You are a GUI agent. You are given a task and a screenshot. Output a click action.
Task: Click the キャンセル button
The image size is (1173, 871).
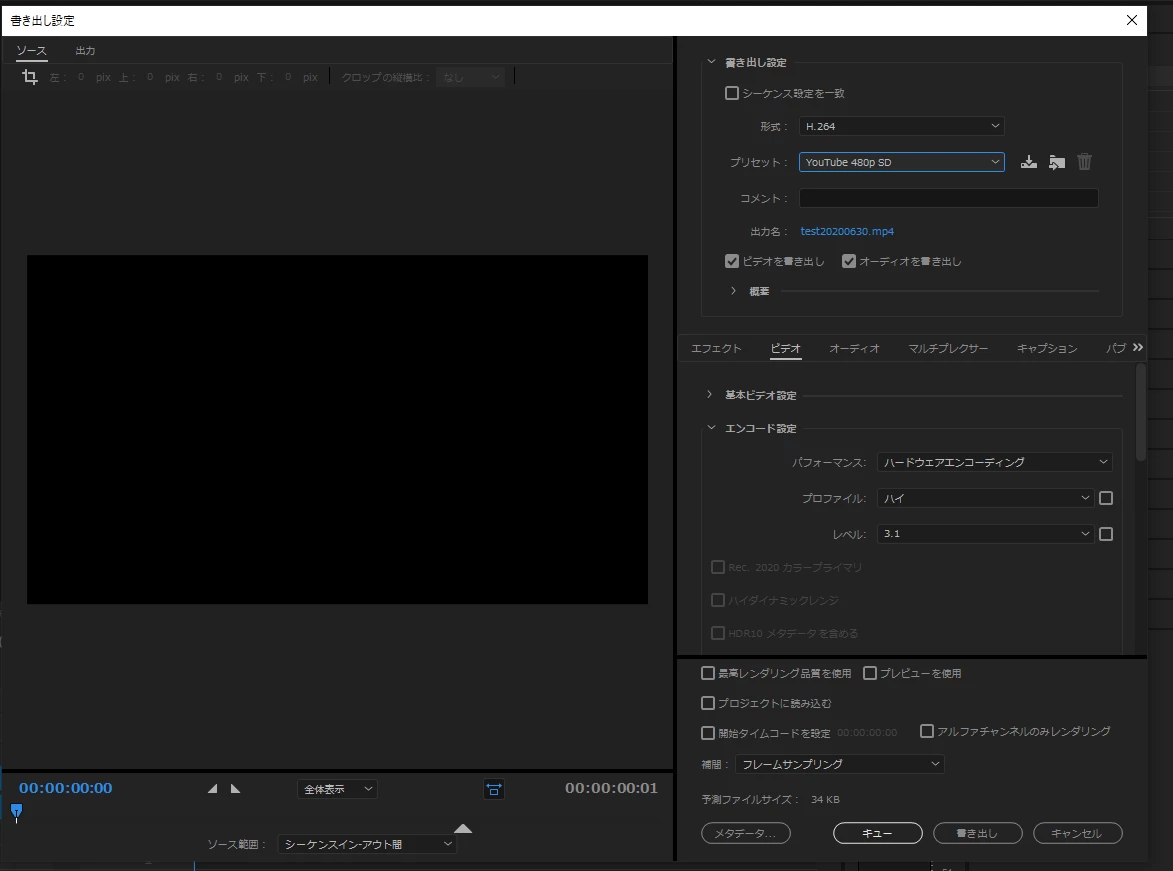point(1077,833)
